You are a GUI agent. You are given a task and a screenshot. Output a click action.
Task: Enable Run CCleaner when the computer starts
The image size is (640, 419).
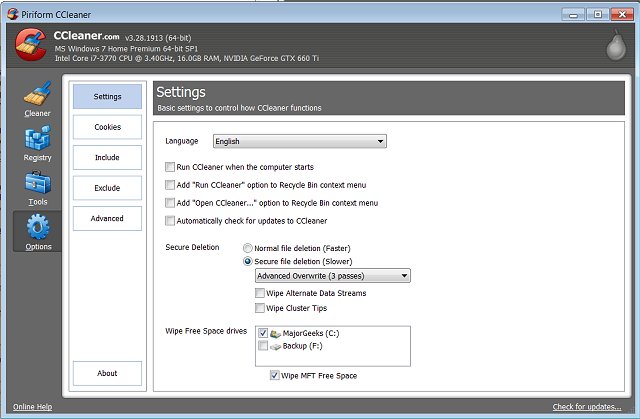170,167
